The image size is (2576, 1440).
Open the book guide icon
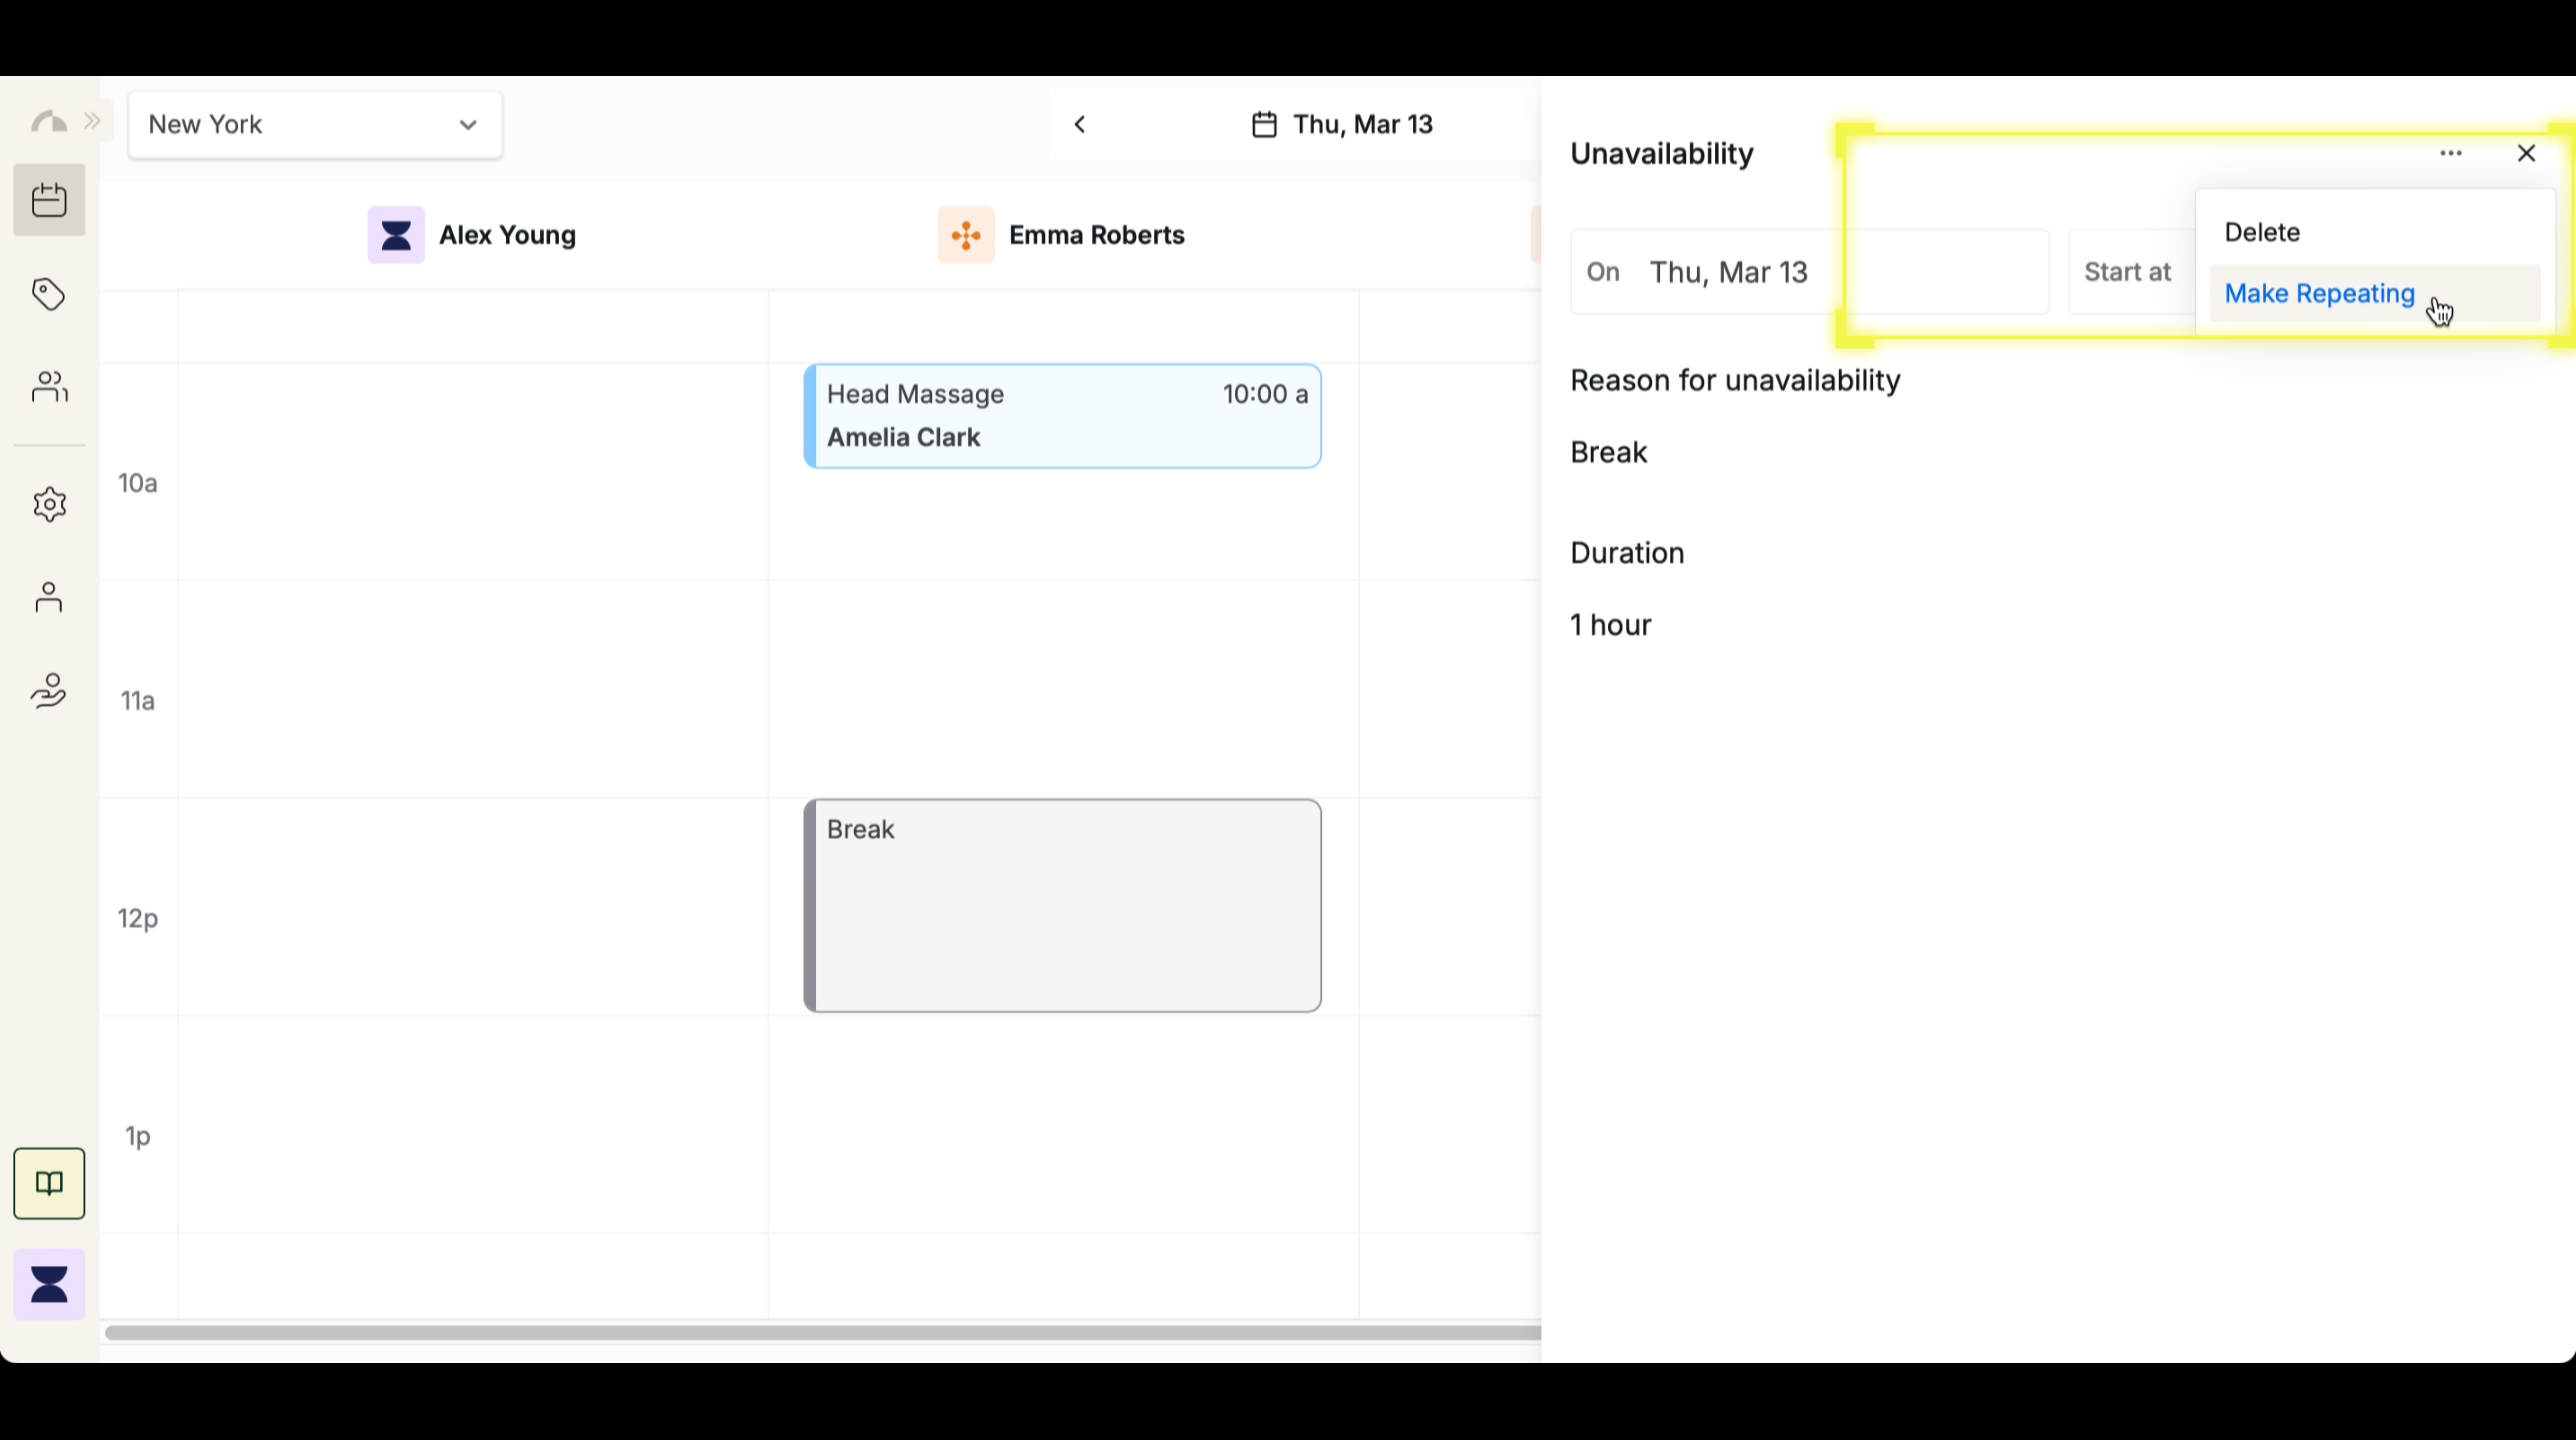point(49,1184)
